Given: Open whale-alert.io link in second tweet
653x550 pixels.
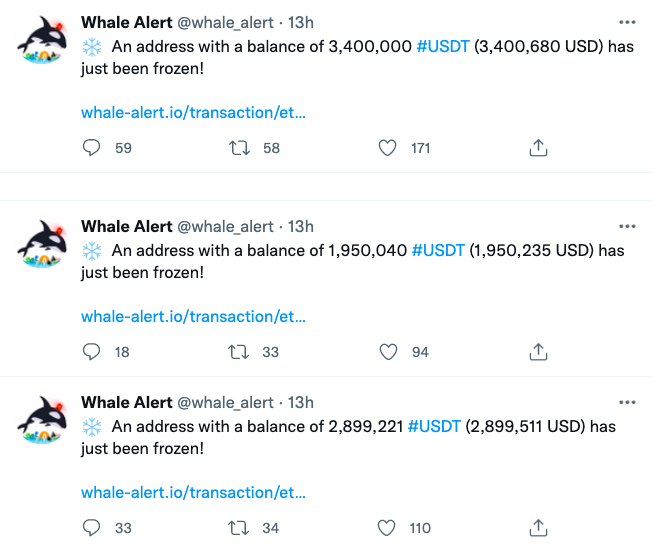Looking at the screenshot, I should coord(193,316).
